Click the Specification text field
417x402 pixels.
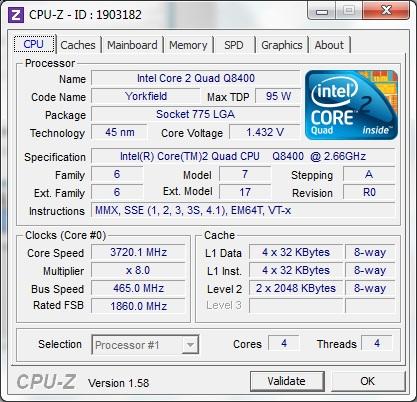(243, 156)
